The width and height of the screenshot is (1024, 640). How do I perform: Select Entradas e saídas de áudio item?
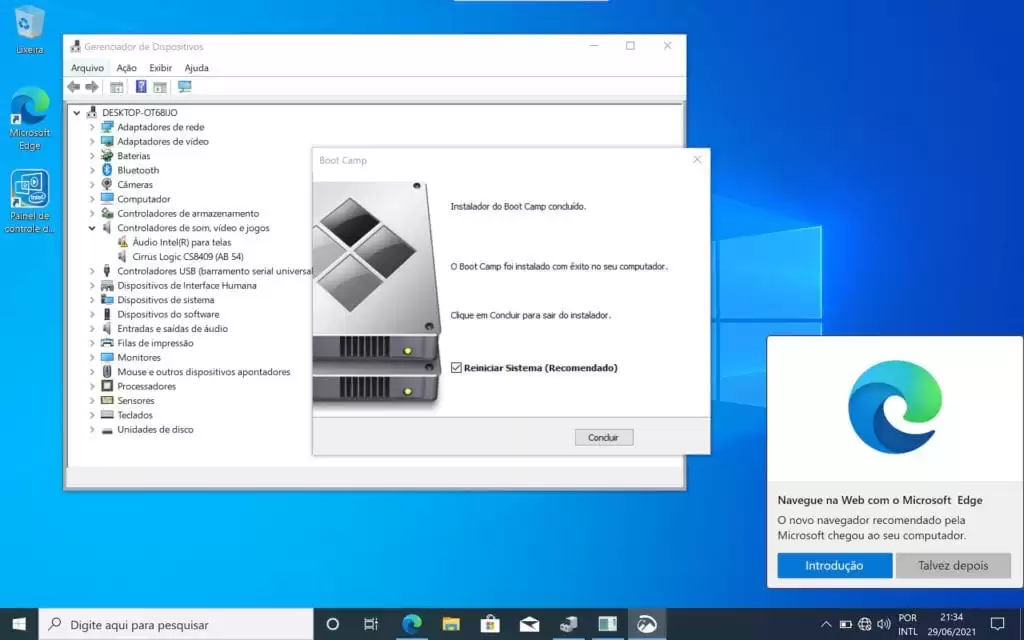[x=172, y=328]
